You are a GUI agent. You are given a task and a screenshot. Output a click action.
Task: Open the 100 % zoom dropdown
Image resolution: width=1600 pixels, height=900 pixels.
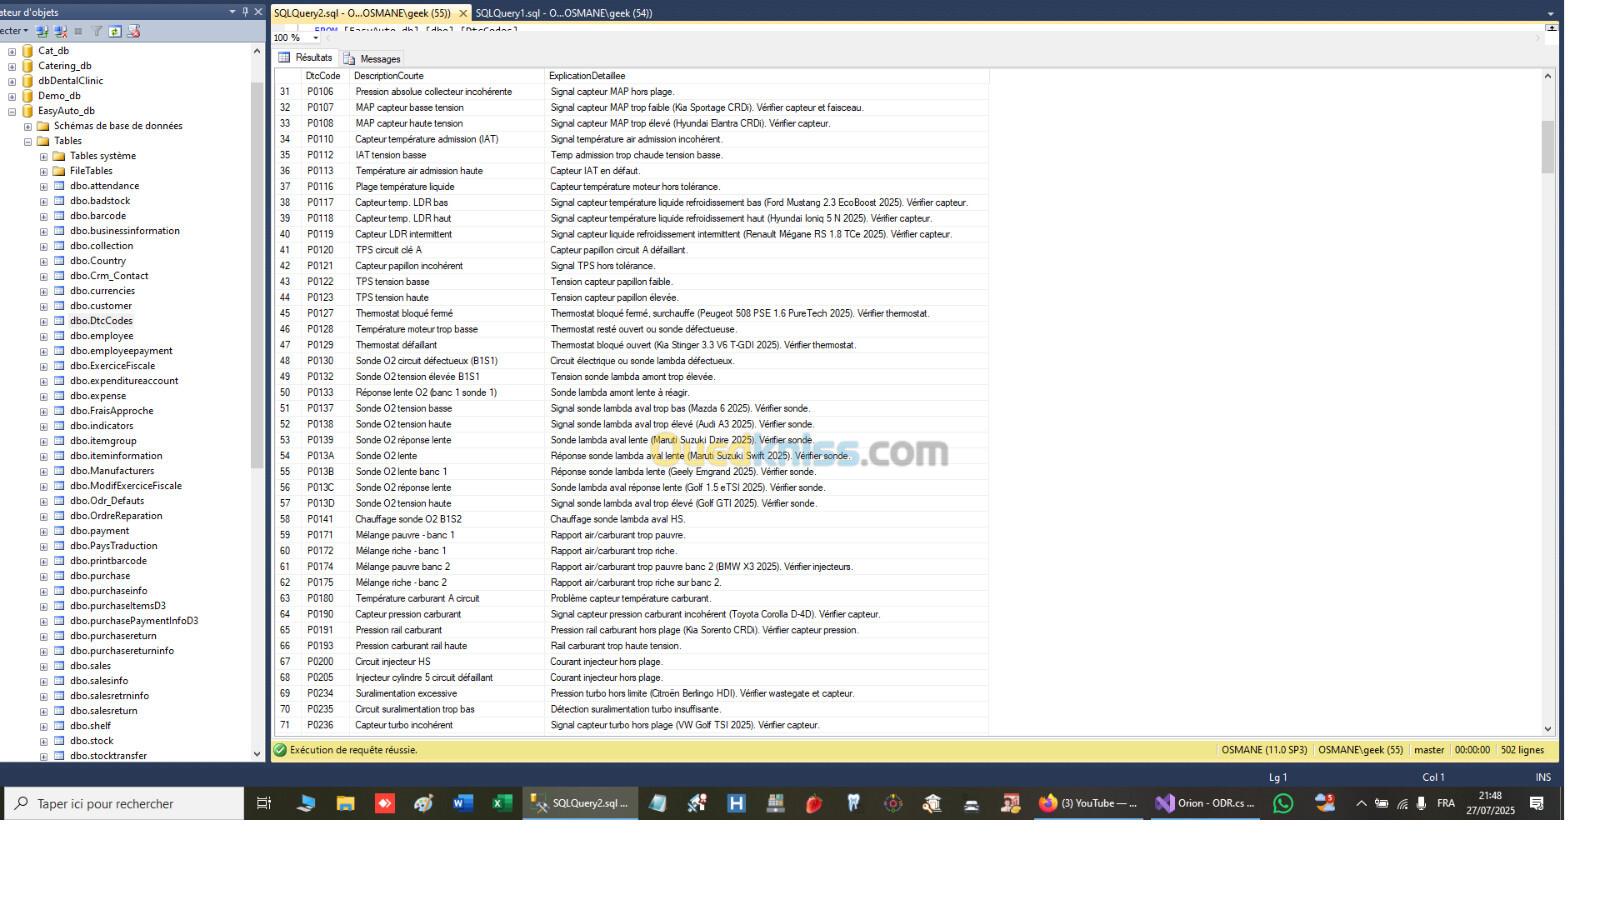pyautogui.click(x=316, y=38)
